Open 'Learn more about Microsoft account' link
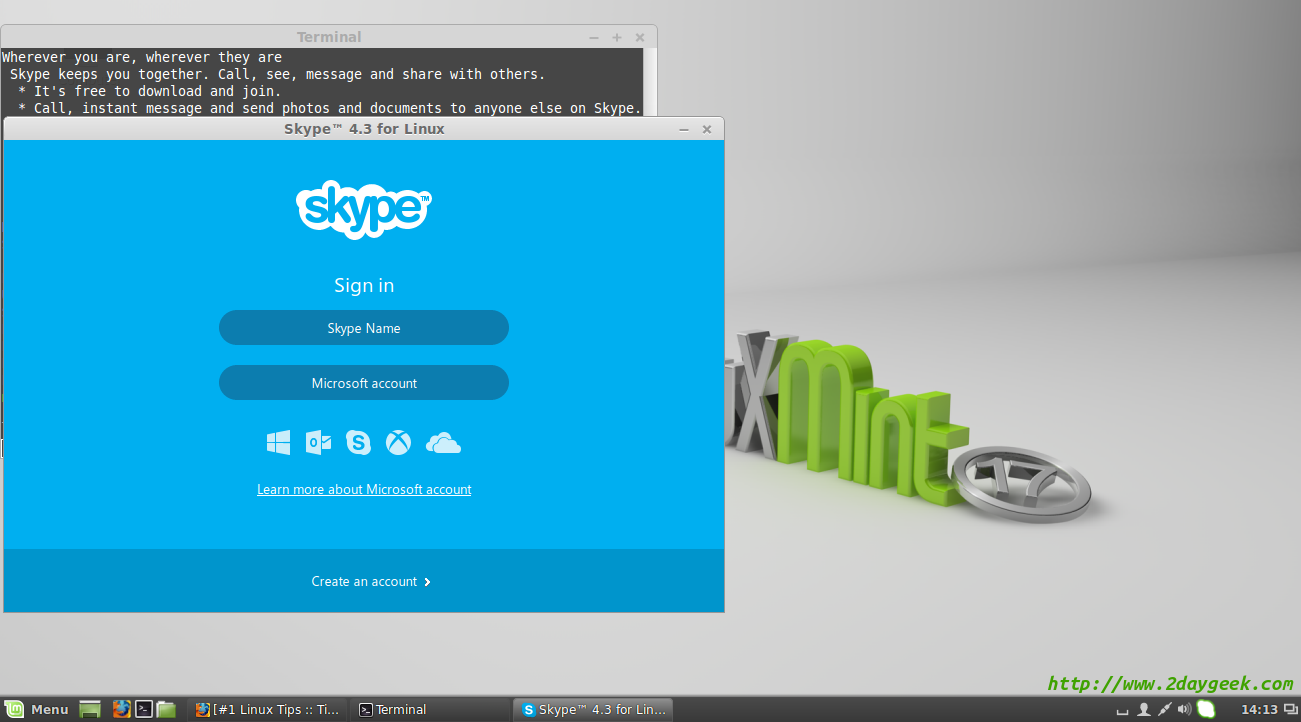The width and height of the screenshot is (1301, 722). click(x=364, y=489)
